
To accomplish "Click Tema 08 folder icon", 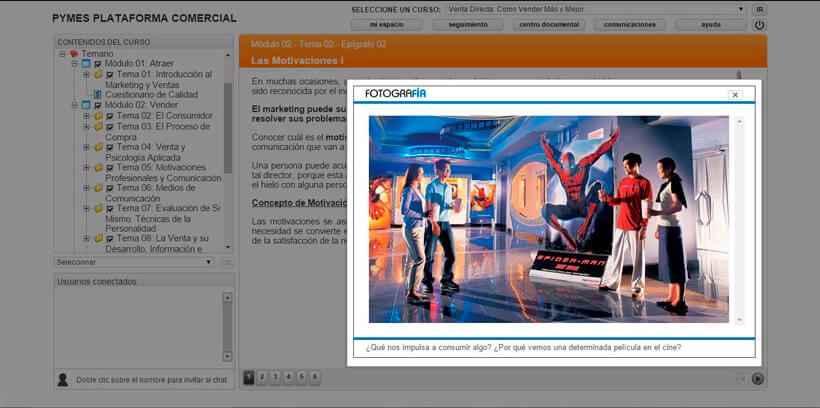I will 98,238.
